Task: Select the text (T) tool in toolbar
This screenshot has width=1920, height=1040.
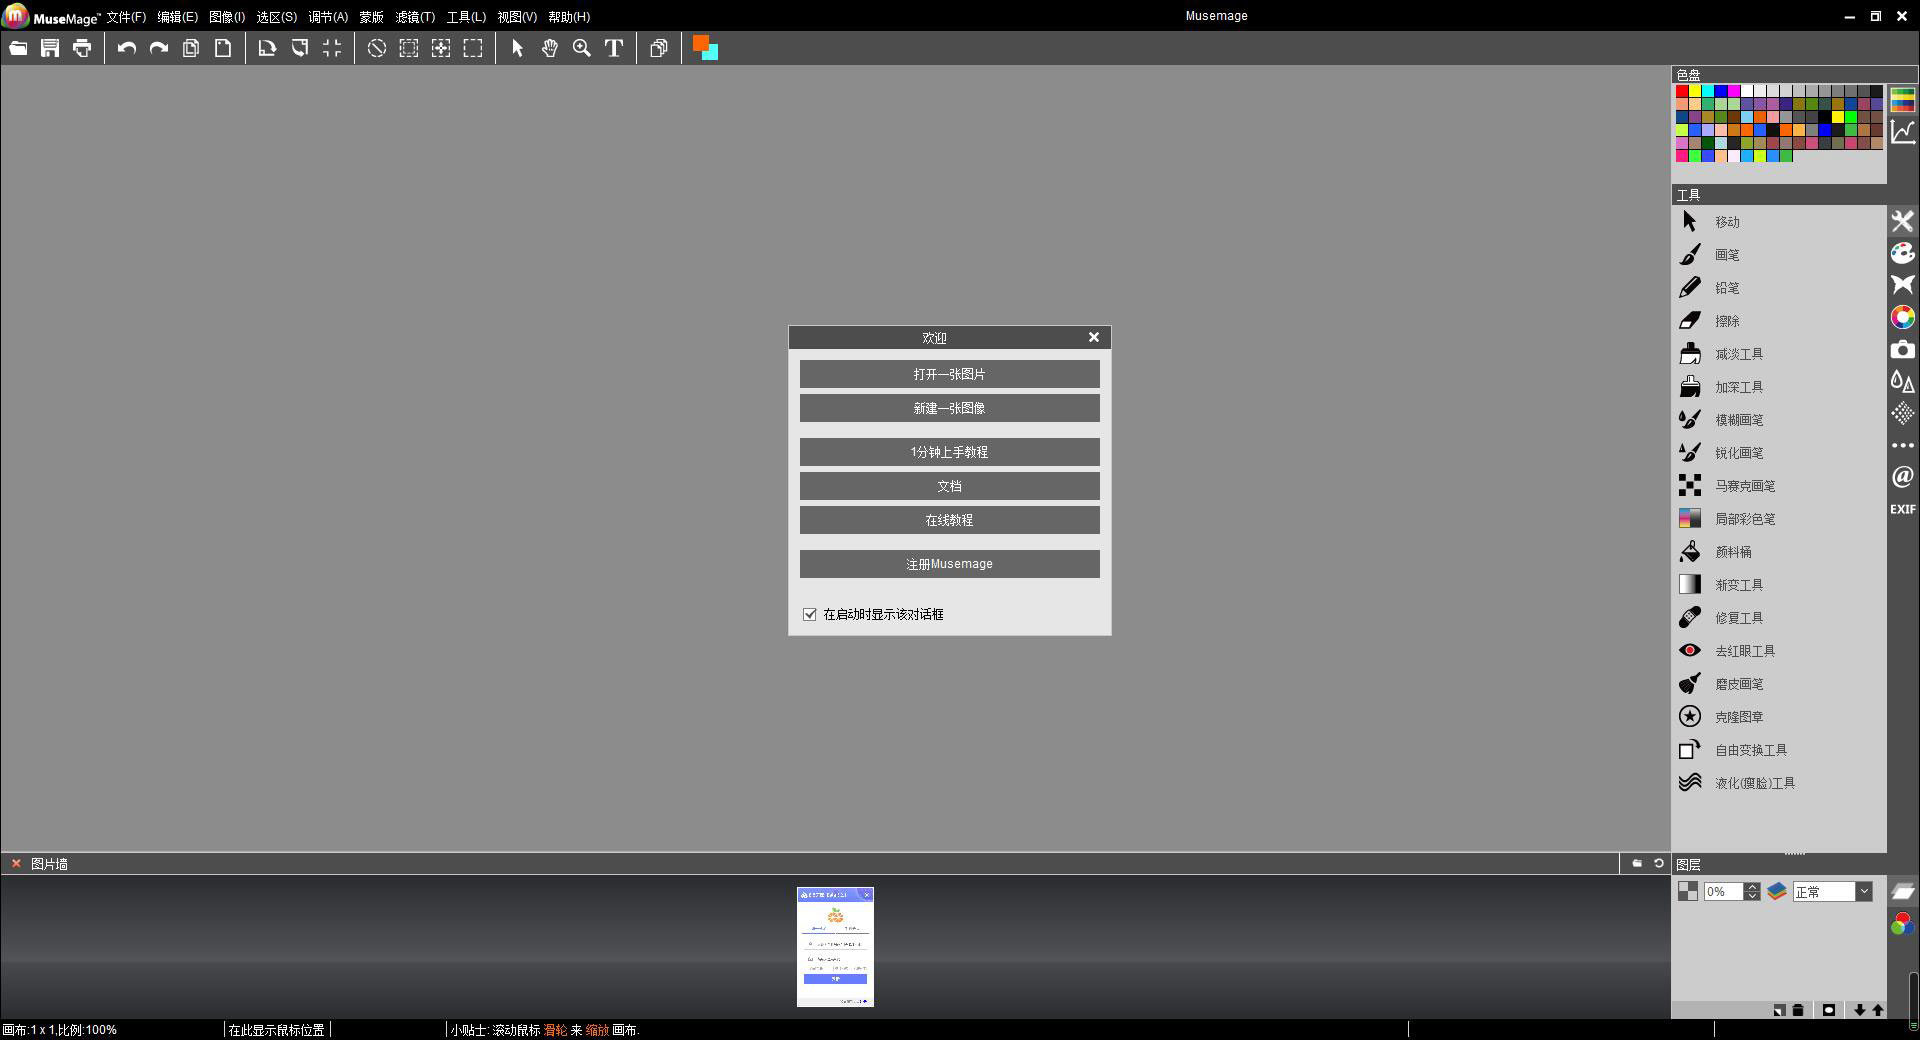Action: [x=614, y=48]
